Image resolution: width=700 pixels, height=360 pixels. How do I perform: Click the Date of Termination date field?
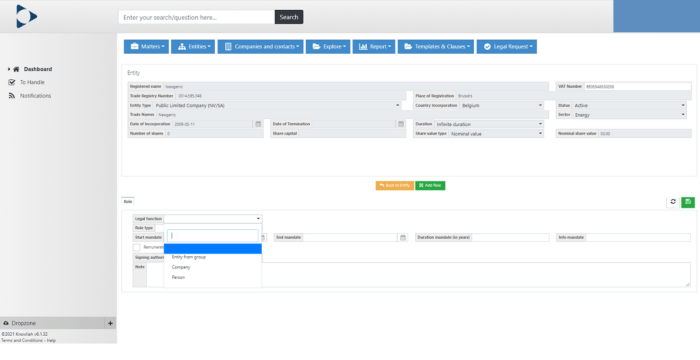354,124
